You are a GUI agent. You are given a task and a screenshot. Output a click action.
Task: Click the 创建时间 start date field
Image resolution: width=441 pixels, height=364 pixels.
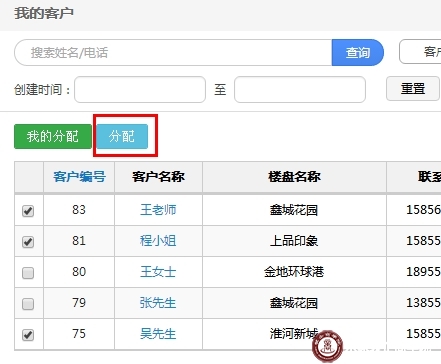click(140, 89)
